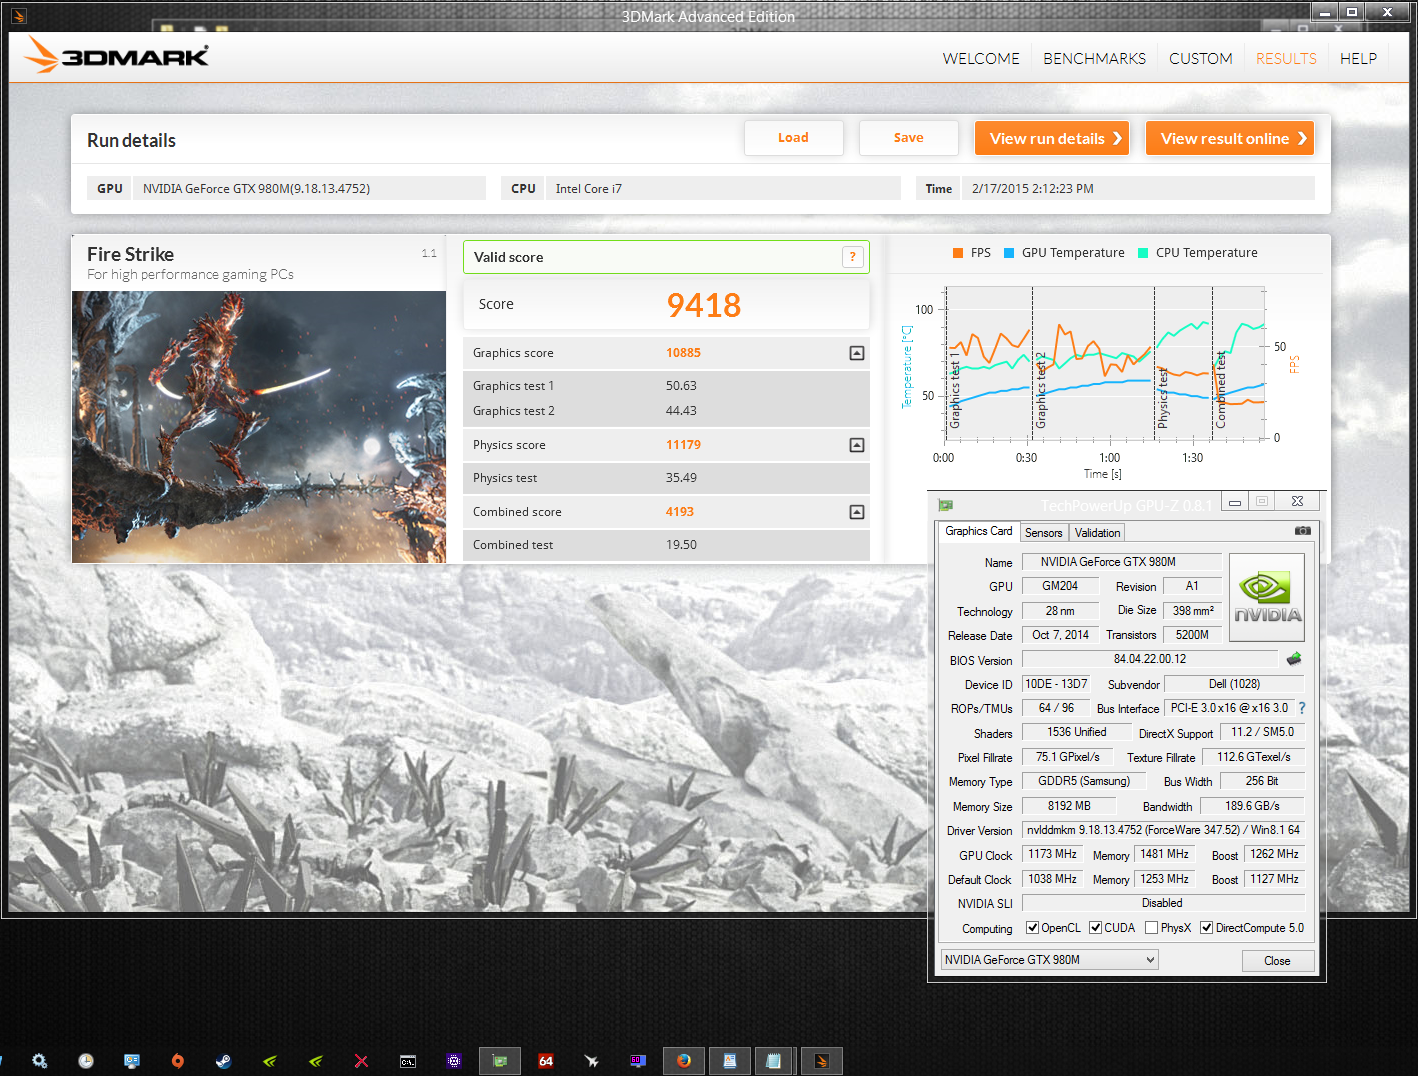
Task: Click the monitor 60 taskbar icon
Action: tap(638, 1061)
